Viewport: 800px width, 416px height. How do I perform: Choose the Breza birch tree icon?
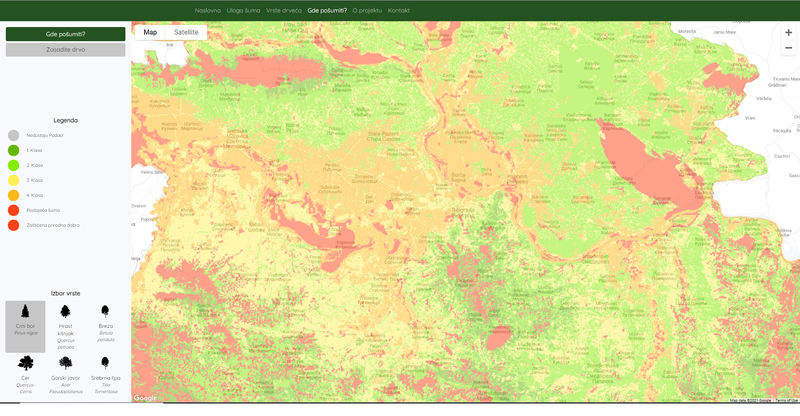point(105,314)
